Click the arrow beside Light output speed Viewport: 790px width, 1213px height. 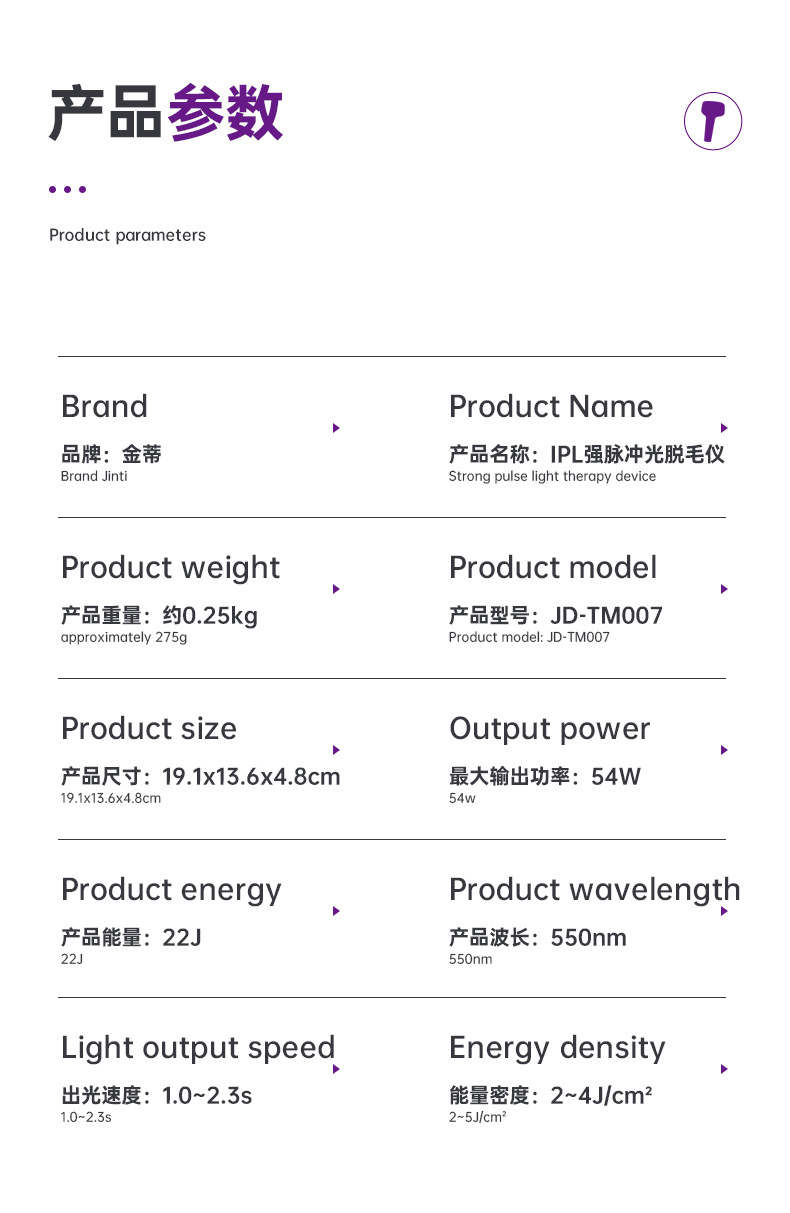click(x=336, y=1069)
